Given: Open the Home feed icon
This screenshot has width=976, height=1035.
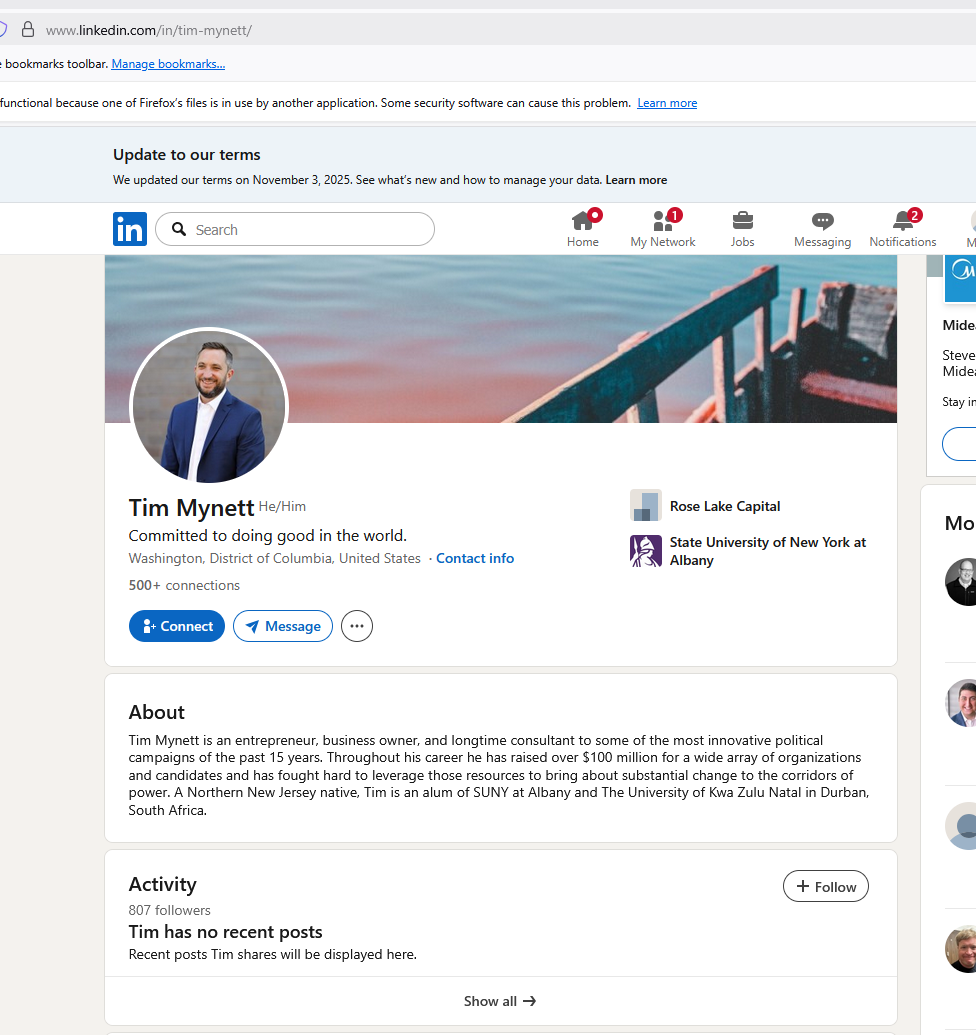Looking at the screenshot, I should pos(583,221).
